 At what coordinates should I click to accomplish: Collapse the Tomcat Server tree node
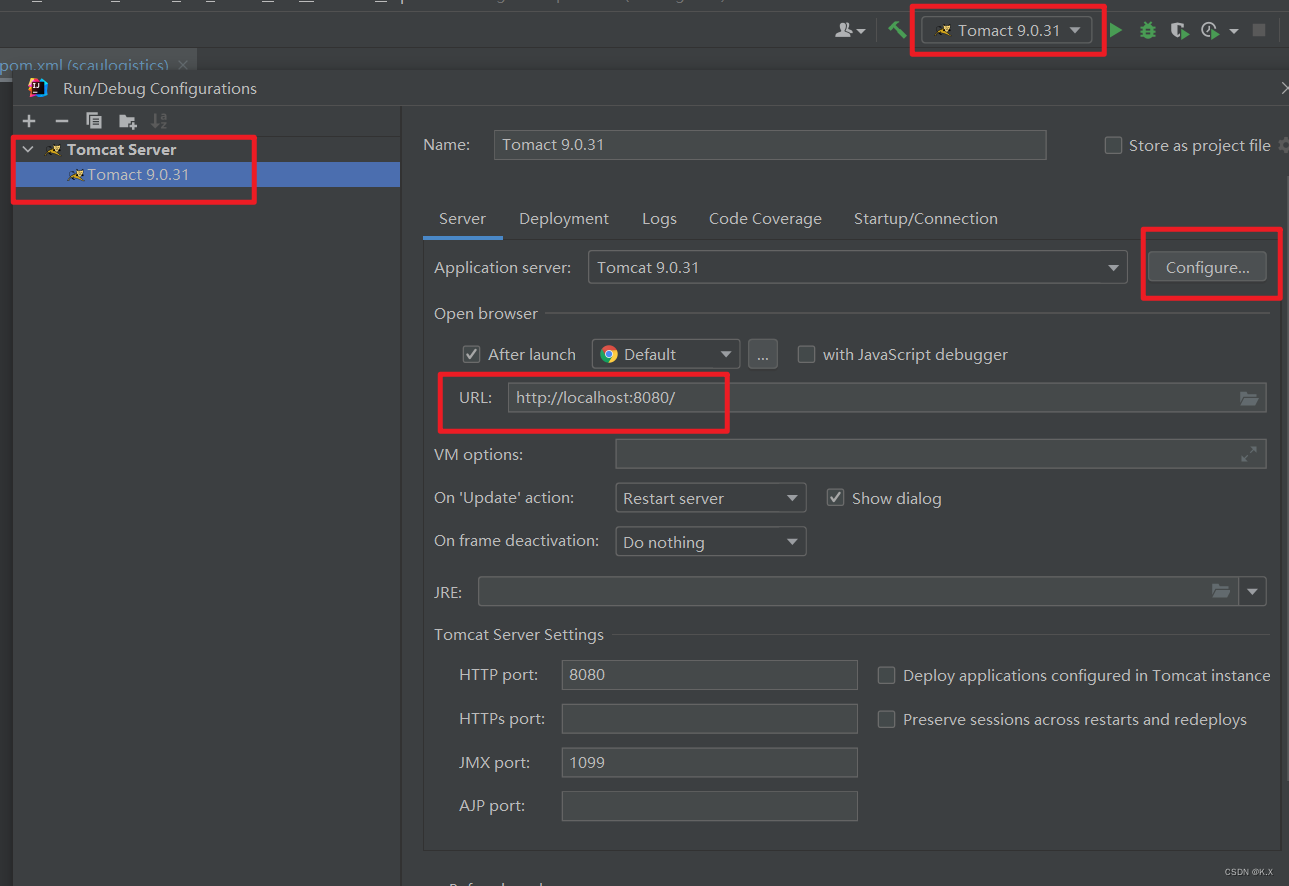pos(28,150)
